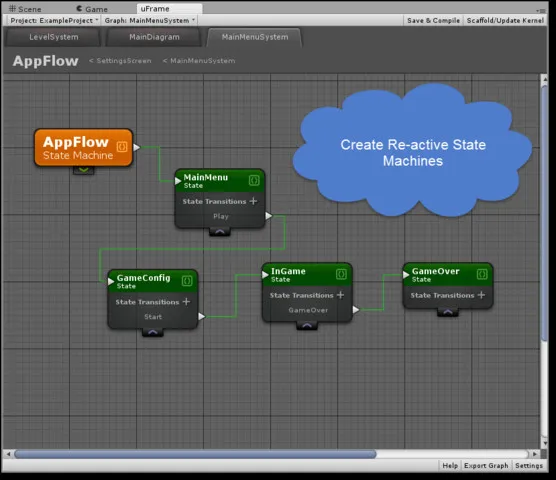
Task: Open Settings in the bottom bar
Action: coord(529,465)
